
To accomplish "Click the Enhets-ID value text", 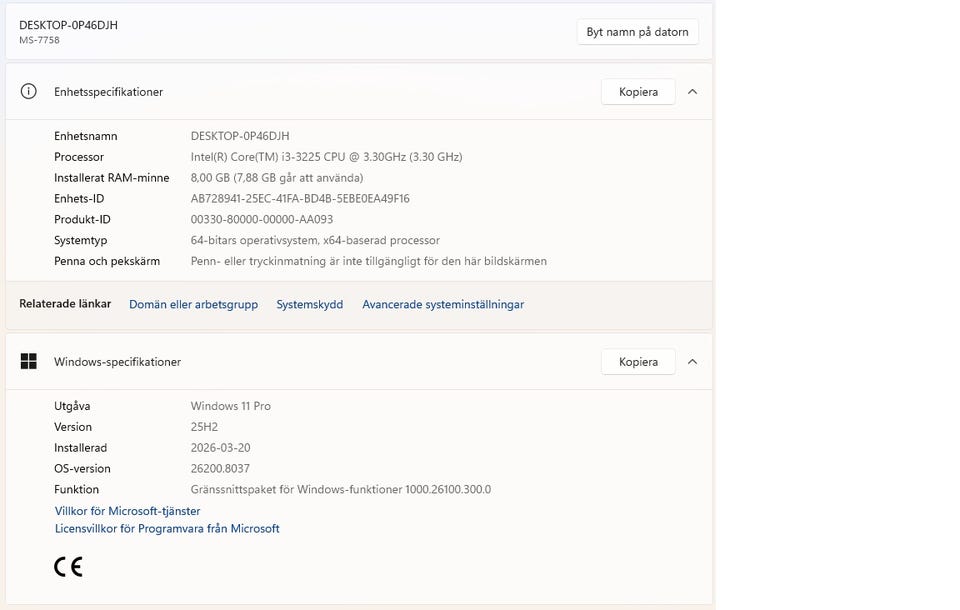I will click(x=300, y=199).
